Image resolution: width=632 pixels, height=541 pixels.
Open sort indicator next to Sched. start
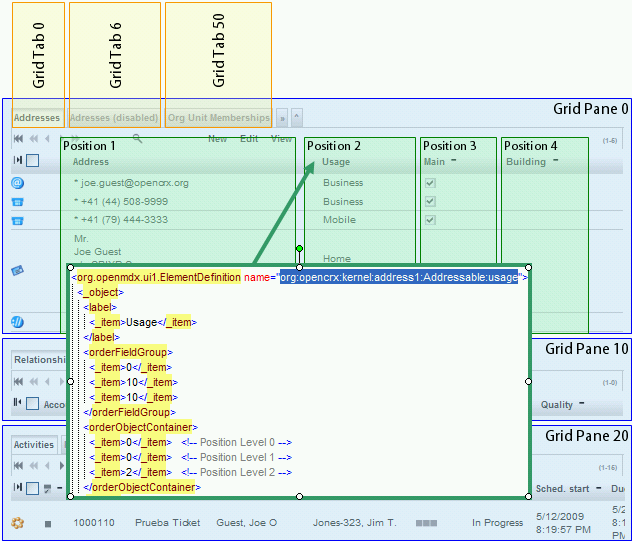point(599,488)
